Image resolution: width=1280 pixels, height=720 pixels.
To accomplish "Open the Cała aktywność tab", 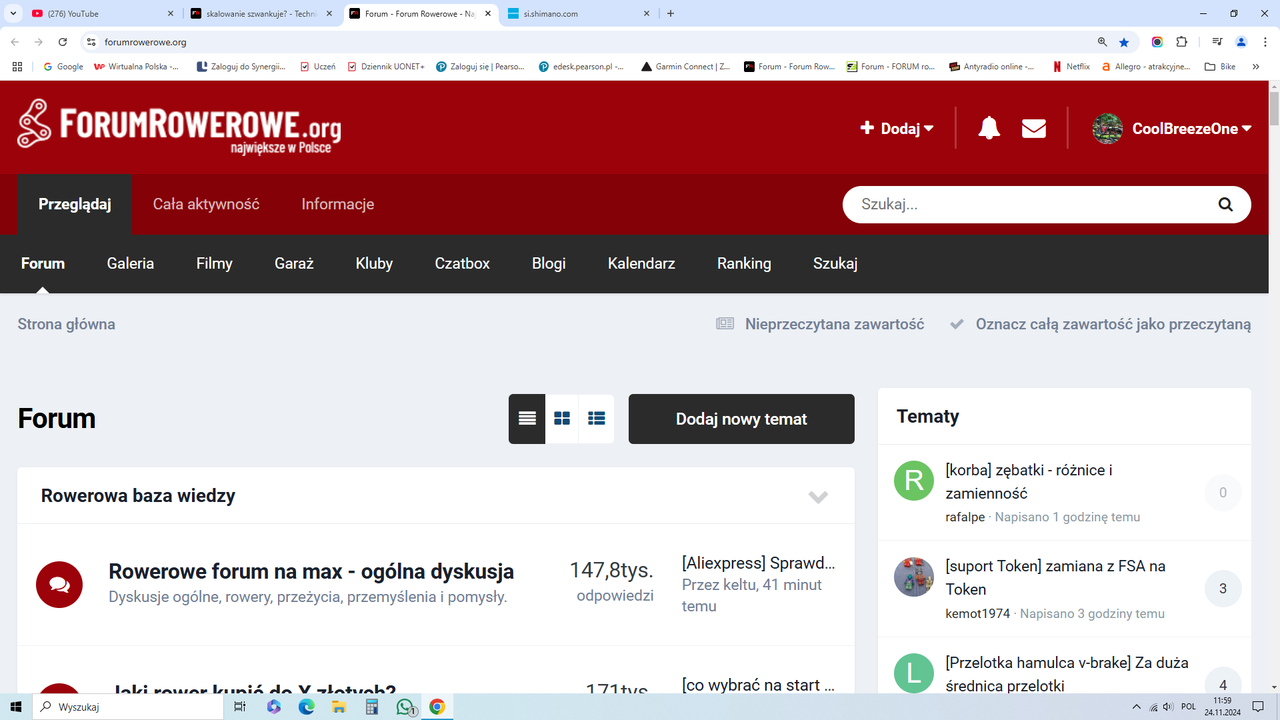I will [x=206, y=204].
